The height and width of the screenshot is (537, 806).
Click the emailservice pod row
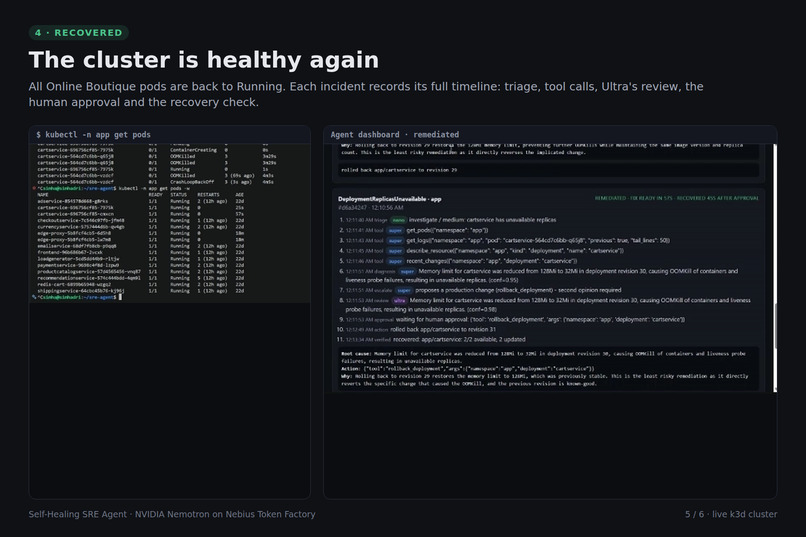(140, 246)
